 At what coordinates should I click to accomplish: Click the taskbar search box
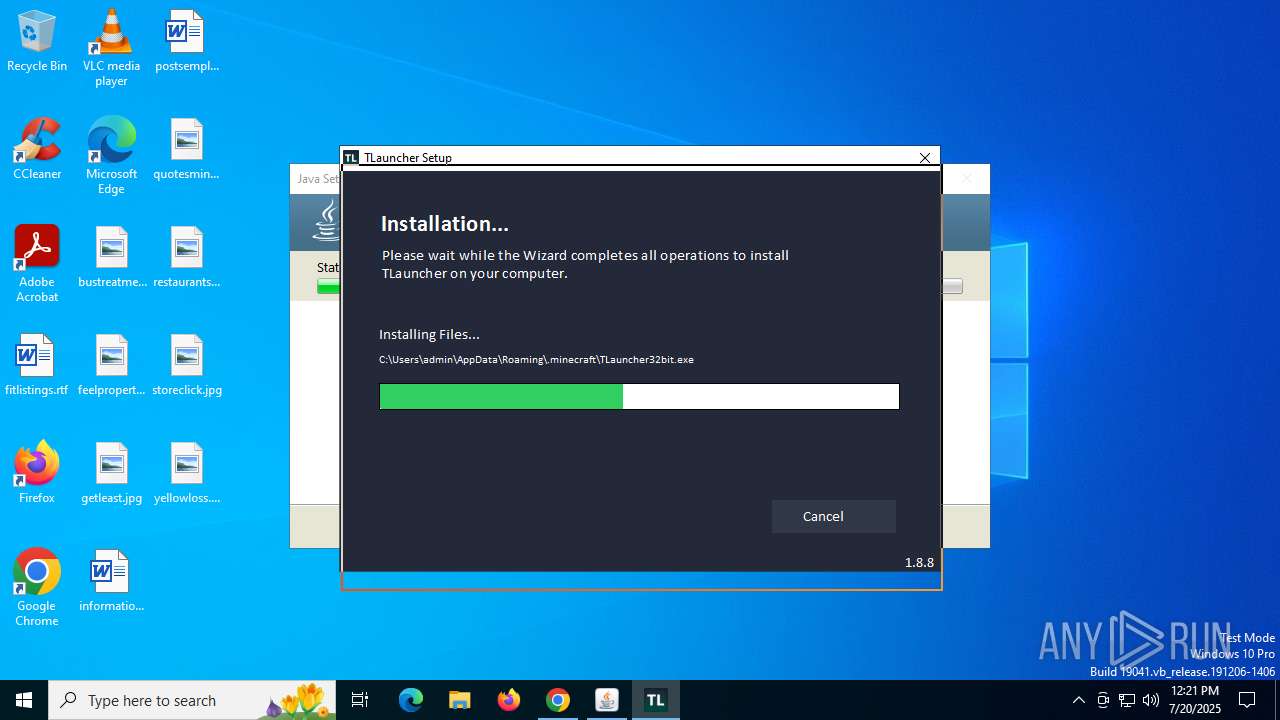[x=192, y=700]
